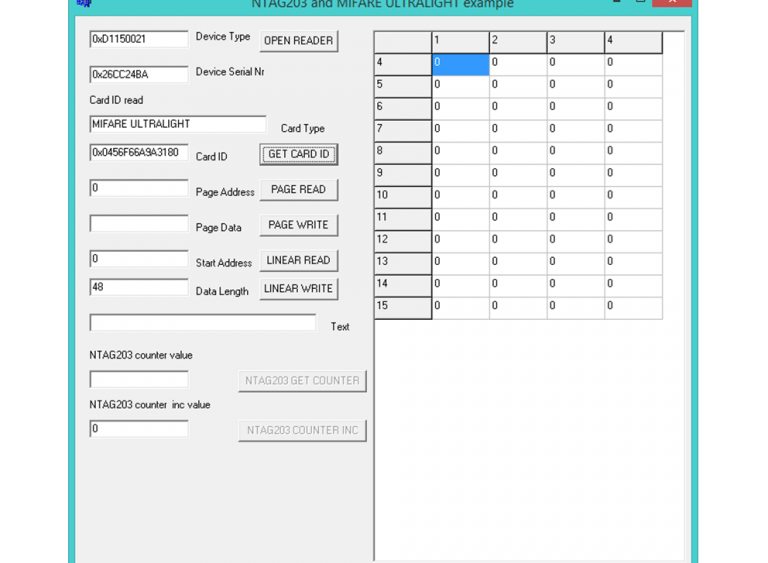Select column header 3 in the grid
768x563 pixels.
[576, 42]
